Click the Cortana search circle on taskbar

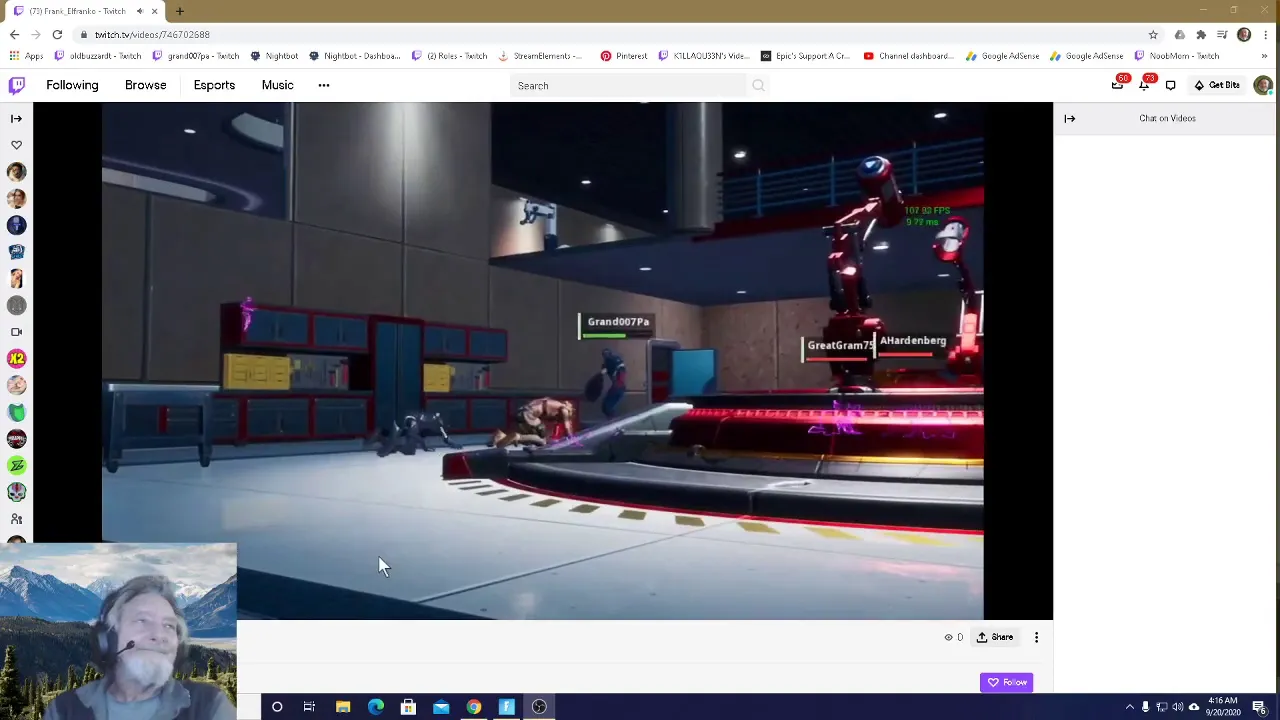point(277,707)
